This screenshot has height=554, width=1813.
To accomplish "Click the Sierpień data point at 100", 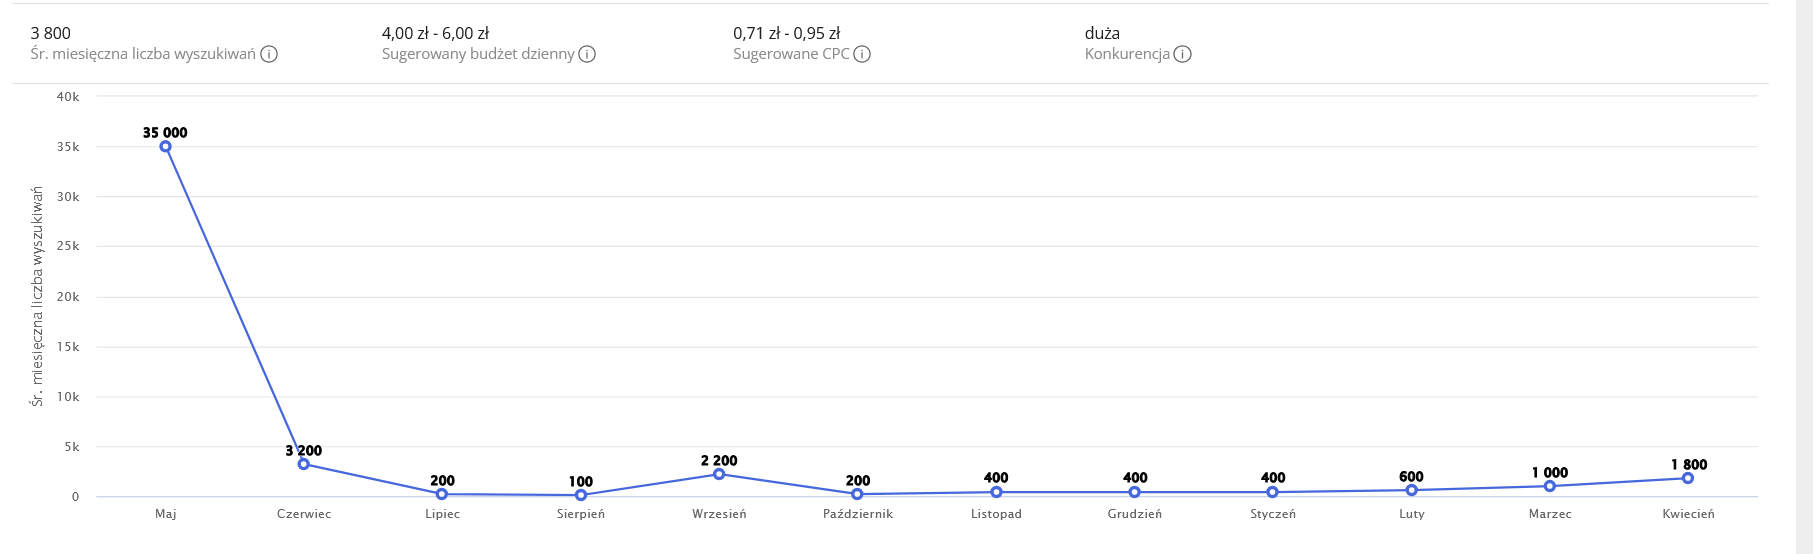I will [x=581, y=495].
